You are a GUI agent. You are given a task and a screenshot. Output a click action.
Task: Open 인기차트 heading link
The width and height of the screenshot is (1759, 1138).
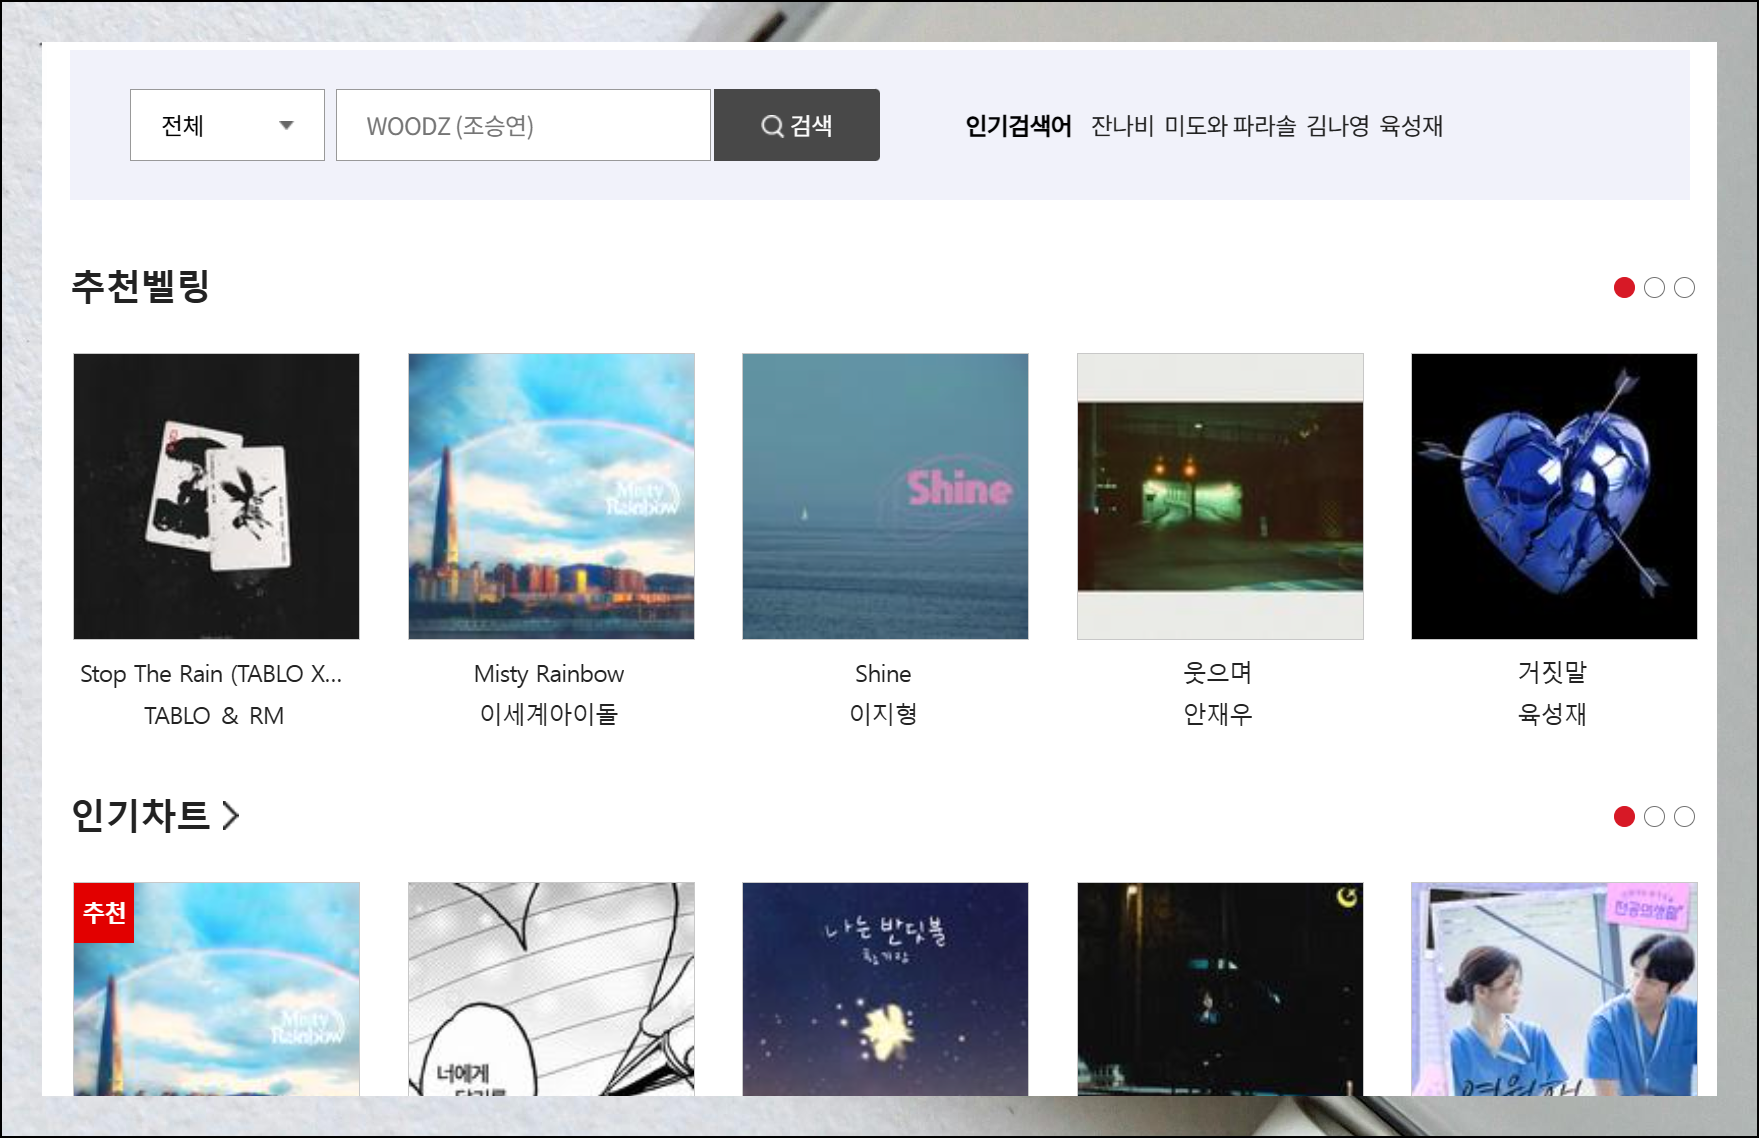click(x=140, y=815)
